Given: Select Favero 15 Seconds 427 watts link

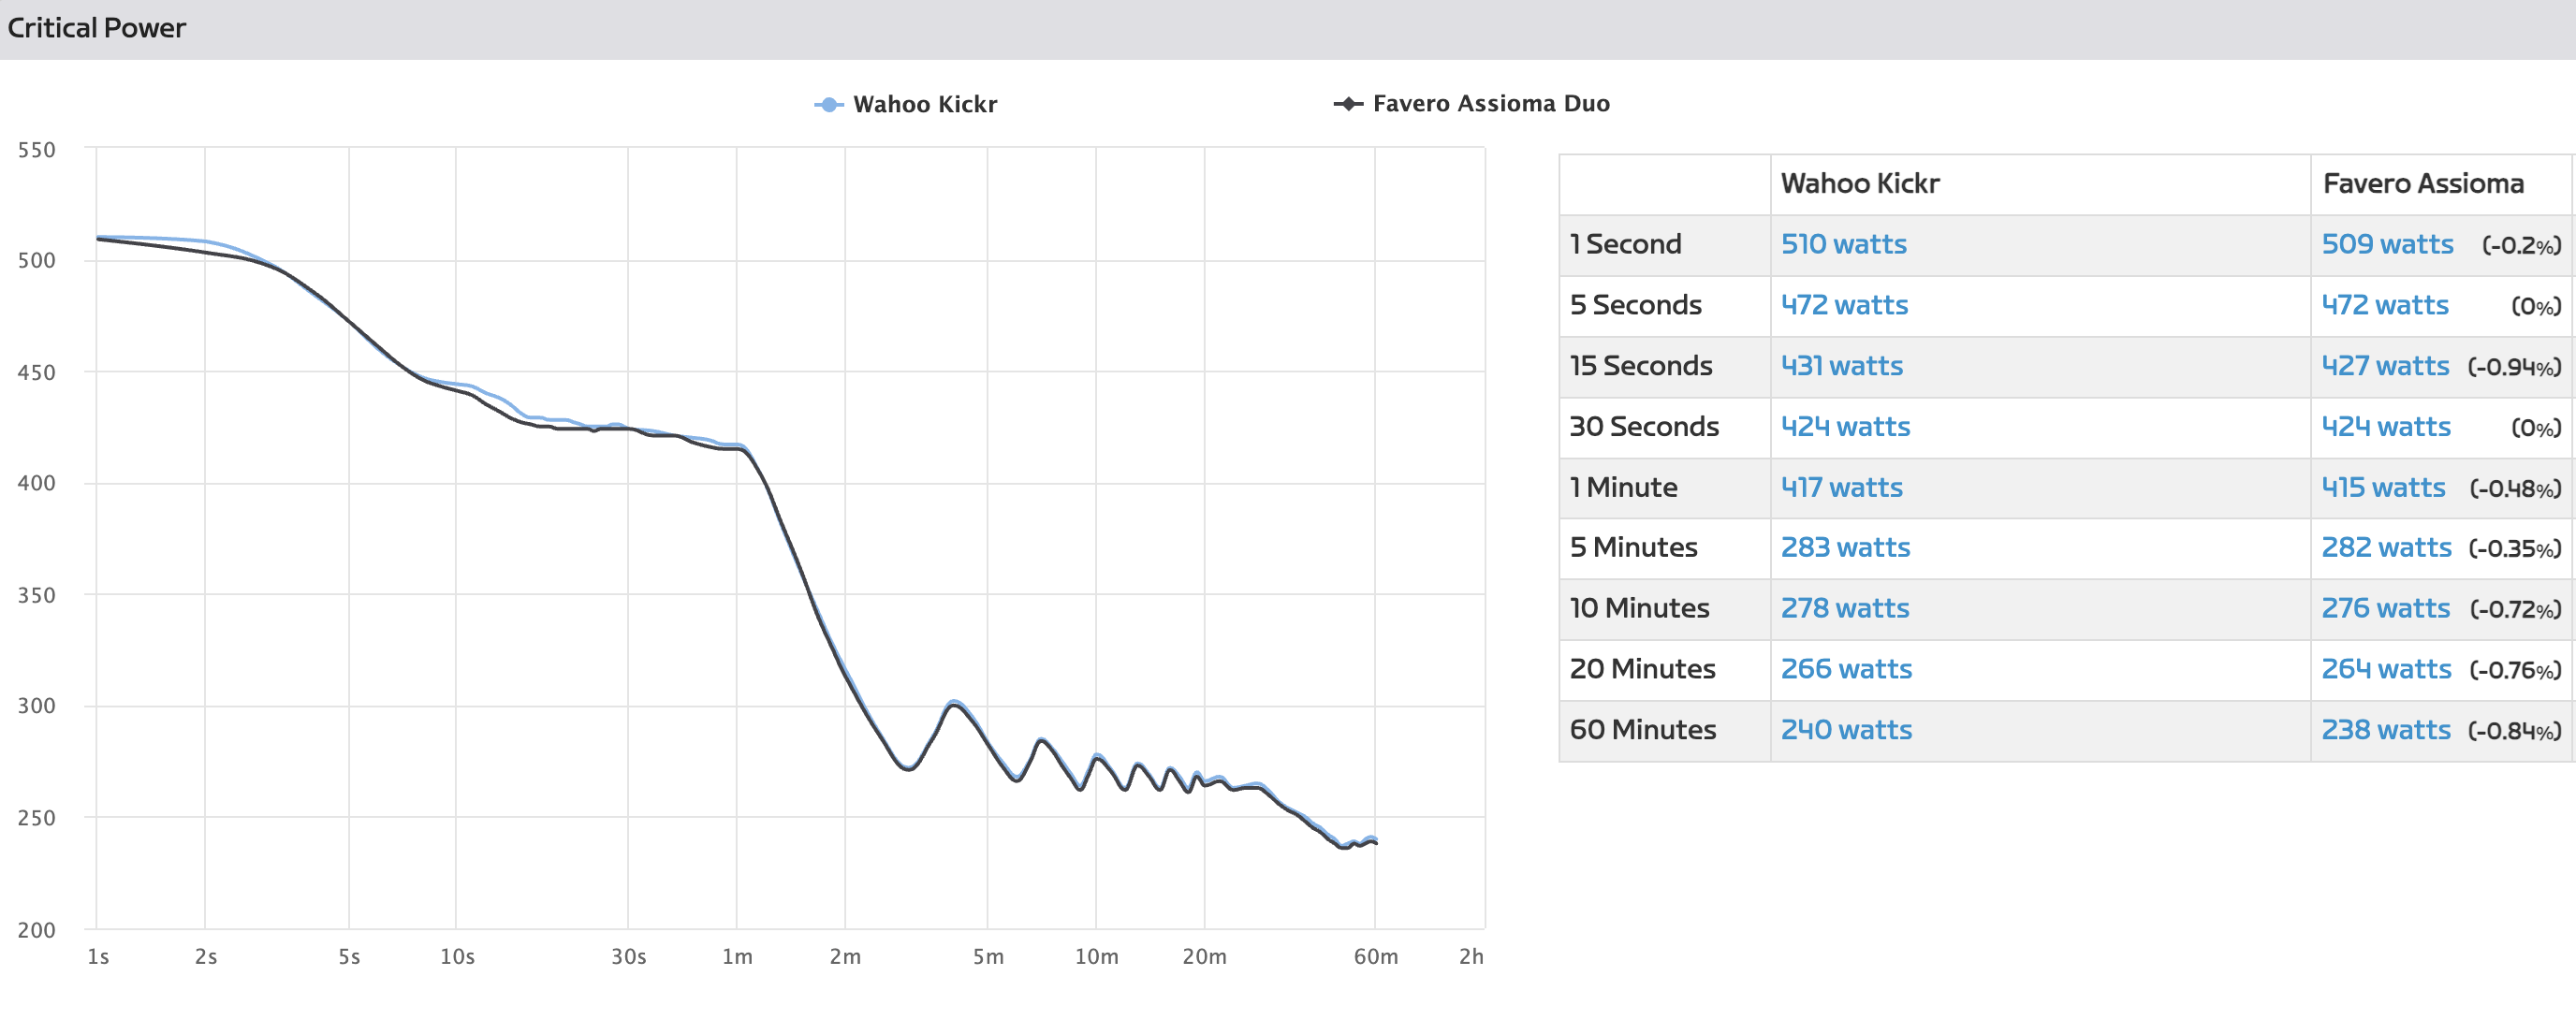Looking at the screenshot, I should point(2384,366).
